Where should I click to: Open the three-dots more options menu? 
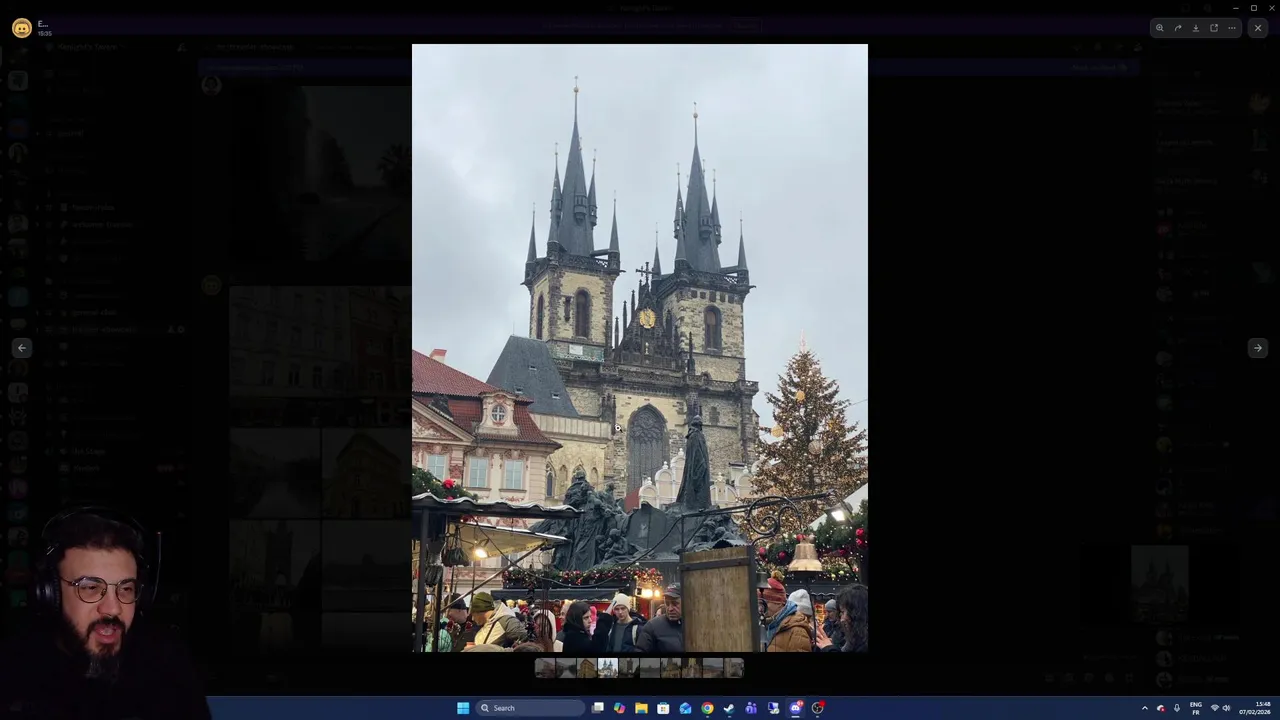coord(1232,28)
